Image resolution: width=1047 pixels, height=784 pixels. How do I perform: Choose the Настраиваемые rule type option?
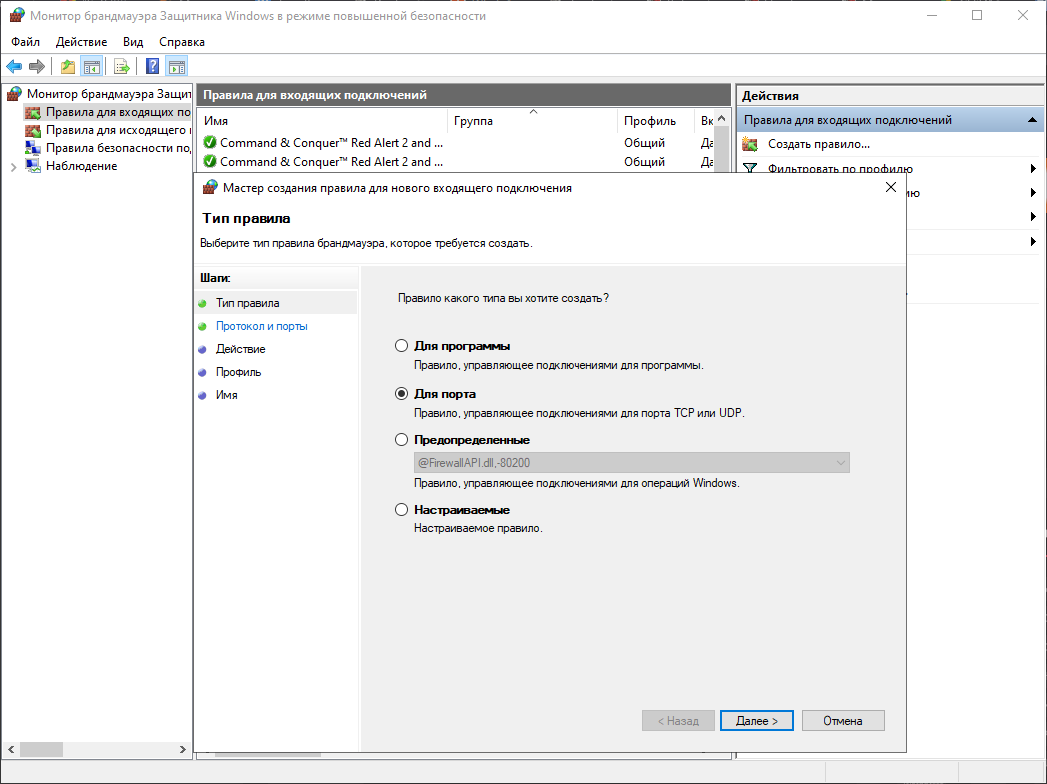402,510
